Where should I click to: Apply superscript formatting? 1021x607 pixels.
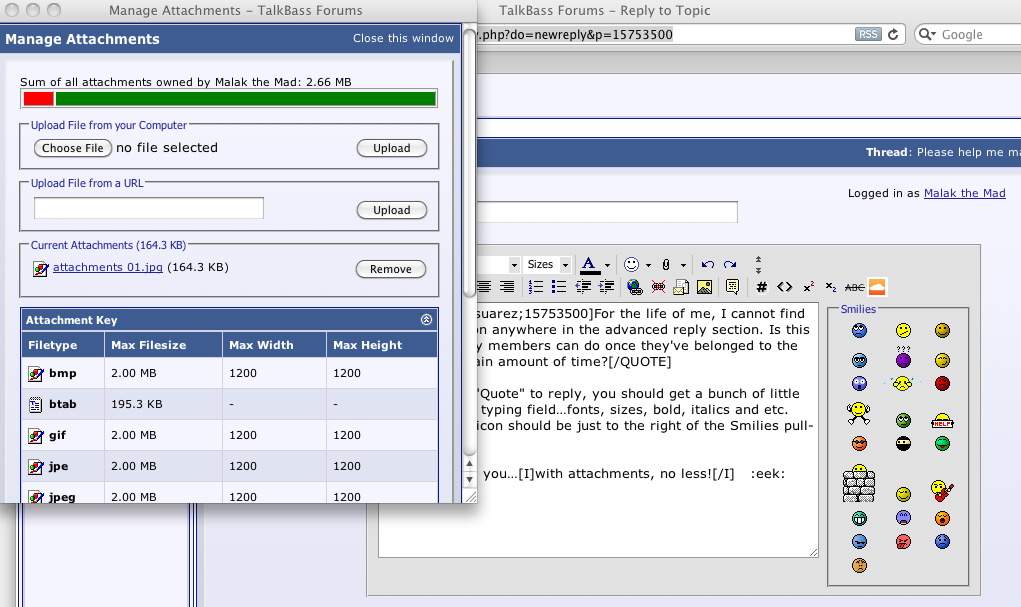coord(808,287)
